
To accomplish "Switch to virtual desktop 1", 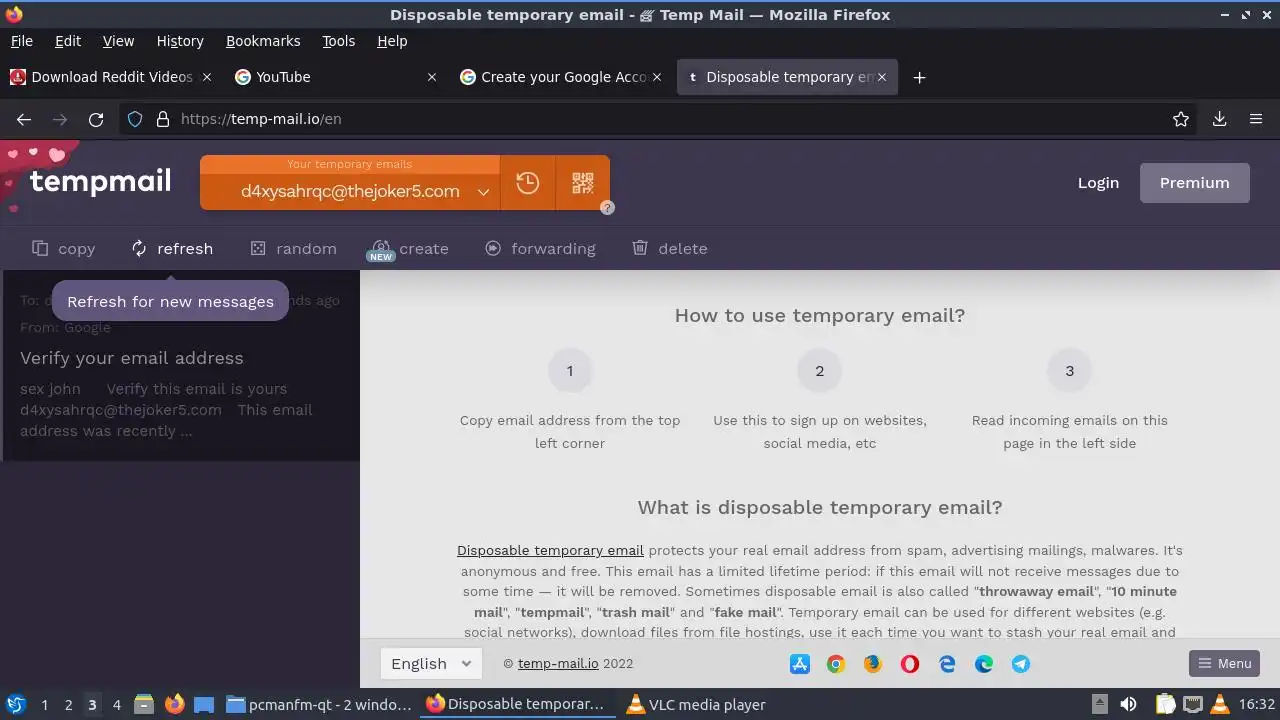I will coord(44,705).
